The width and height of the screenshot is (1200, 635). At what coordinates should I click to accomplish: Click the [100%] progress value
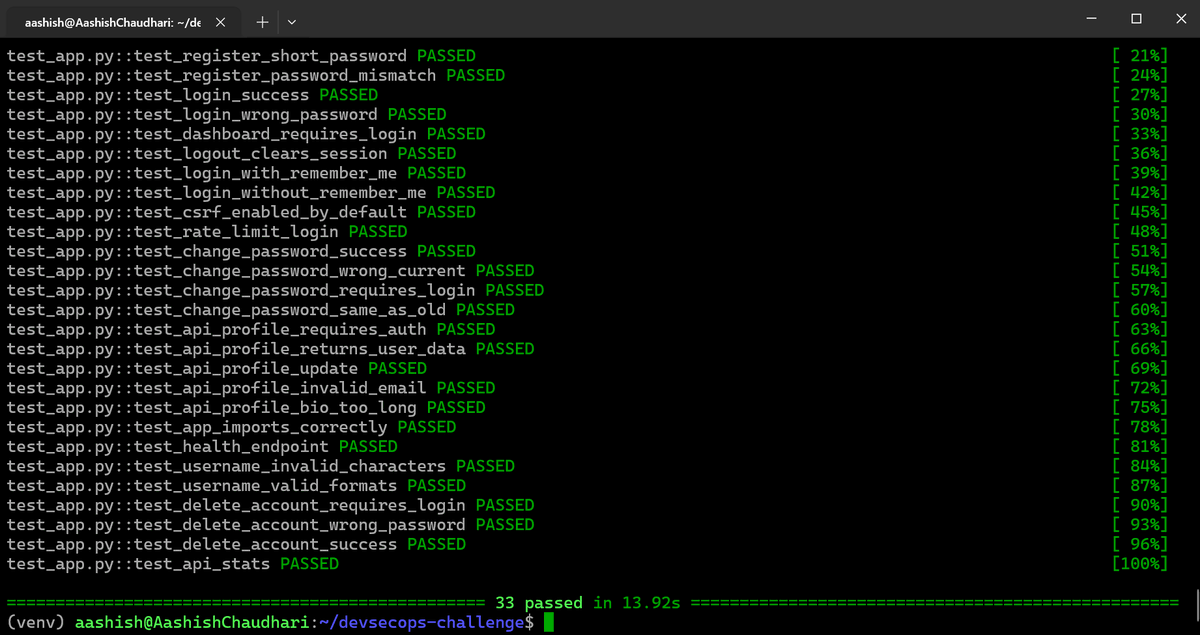[1139, 563]
